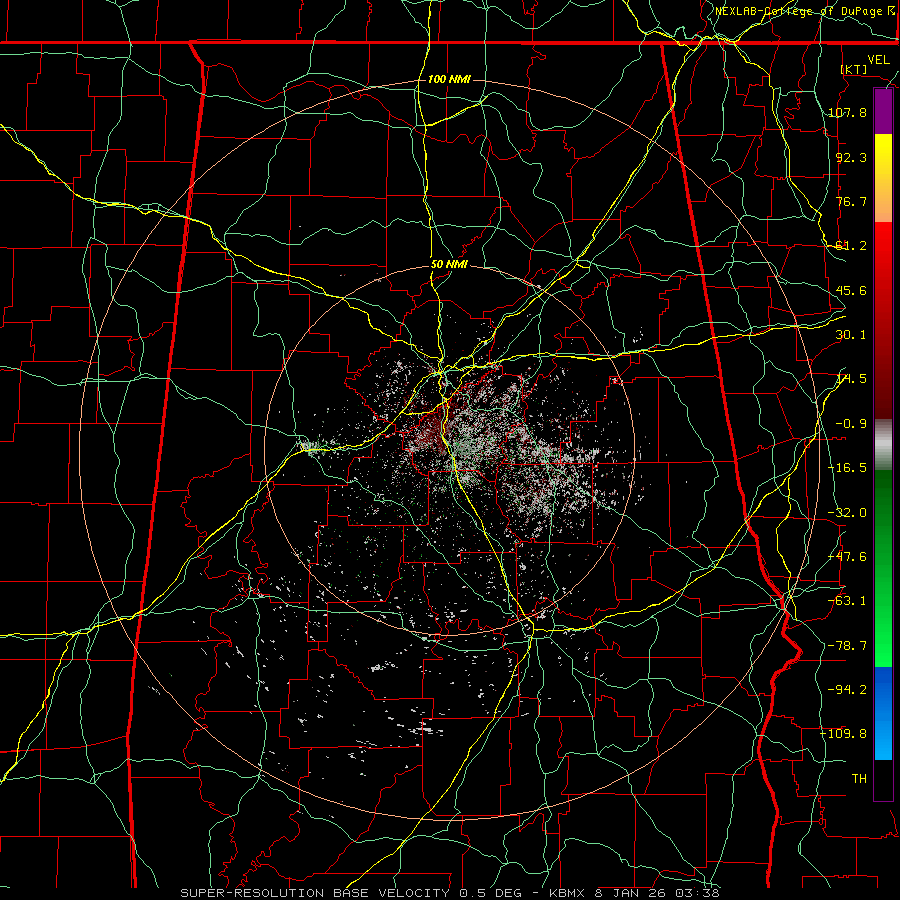This screenshot has width=900, height=900.
Task: Select the -16.5 value on velocity scale
Action: (x=847, y=468)
